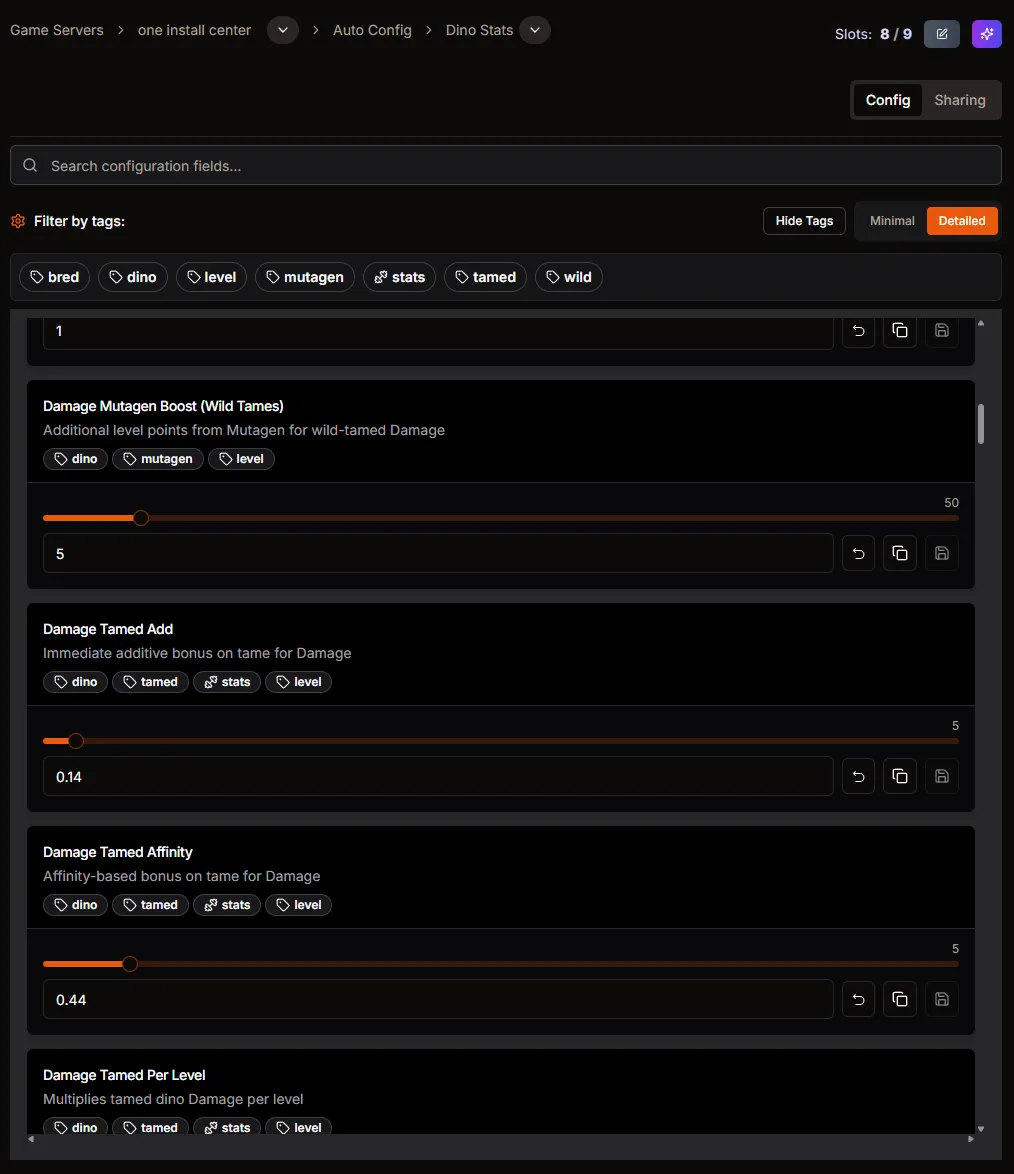Image resolution: width=1014 pixels, height=1174 pixels.
Task: Select the purple AI sparkle icon
Action: [x=986, y=33]
